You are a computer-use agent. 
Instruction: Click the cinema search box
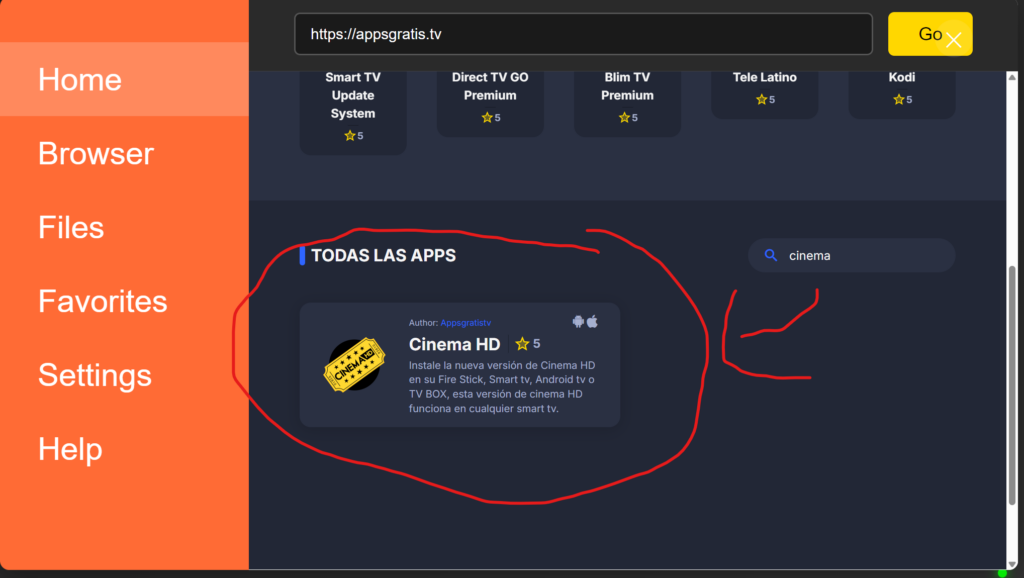(x=860, y=255)
